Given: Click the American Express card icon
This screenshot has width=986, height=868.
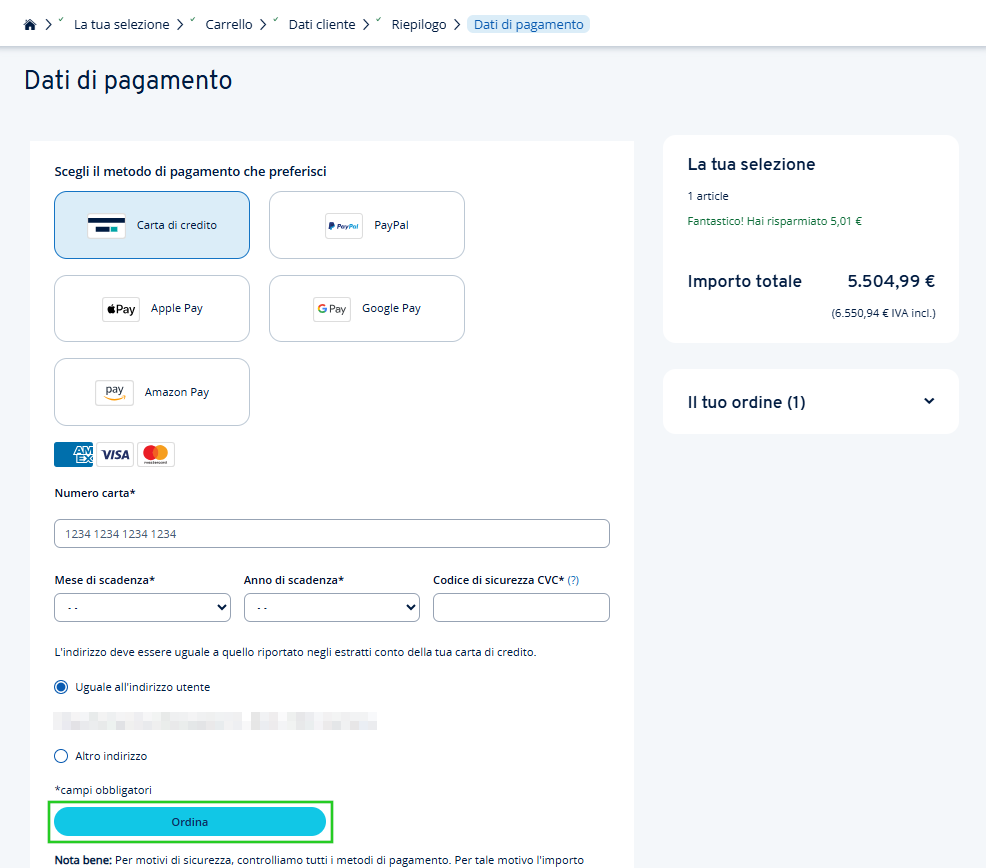Looking at the screenshot, I should pos(72,454).
